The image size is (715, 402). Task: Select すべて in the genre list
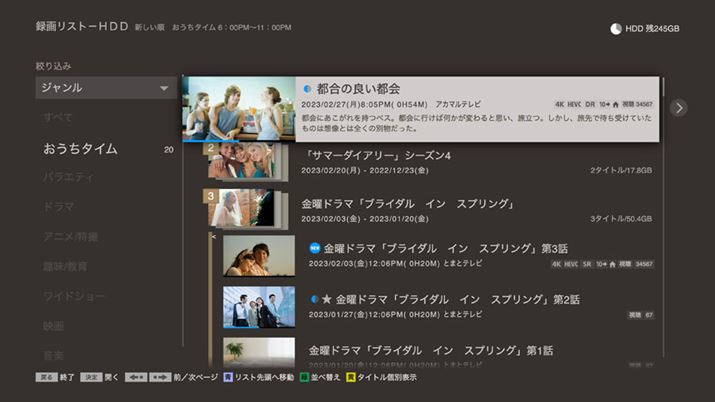[x=58, y=118]
